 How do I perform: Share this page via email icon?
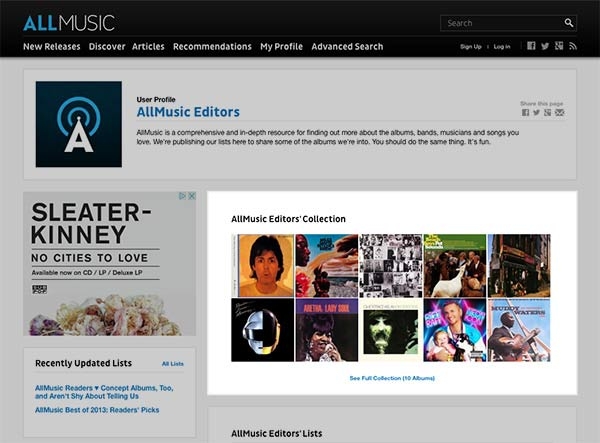pos(559,112)
